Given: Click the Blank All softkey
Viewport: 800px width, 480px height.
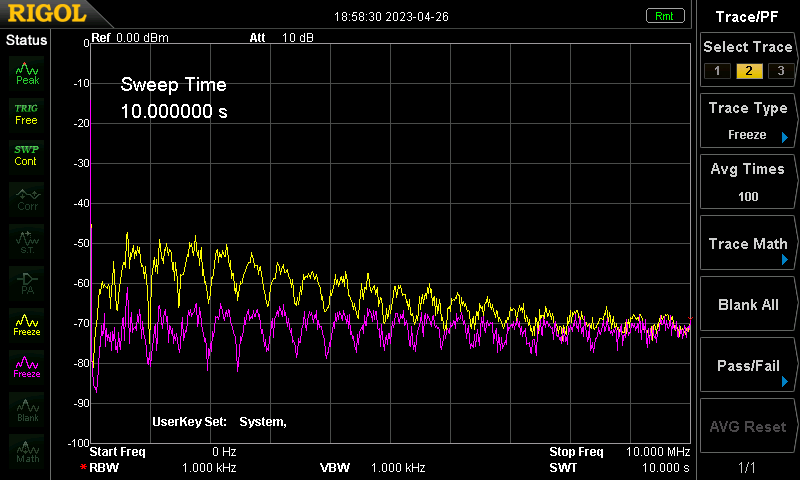Looking at the screenshot, I should point(748,305).
